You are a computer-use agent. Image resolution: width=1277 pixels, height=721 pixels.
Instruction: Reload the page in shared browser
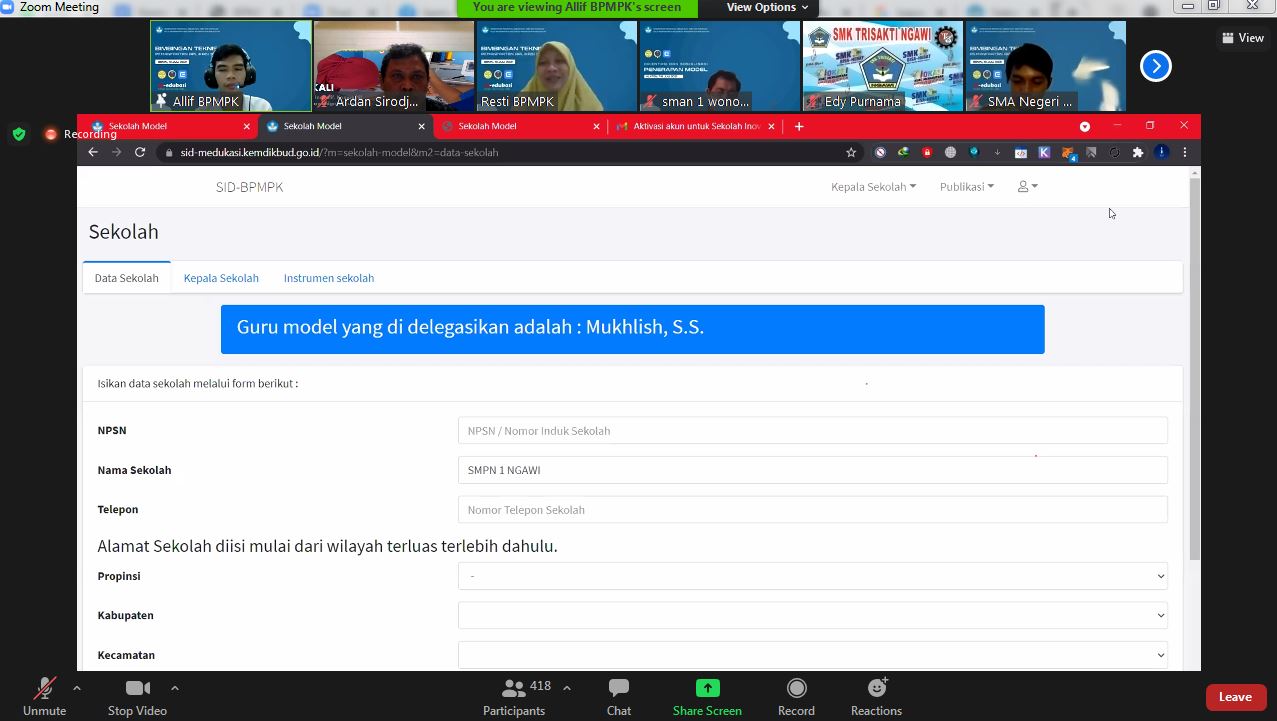pos(140,152)
